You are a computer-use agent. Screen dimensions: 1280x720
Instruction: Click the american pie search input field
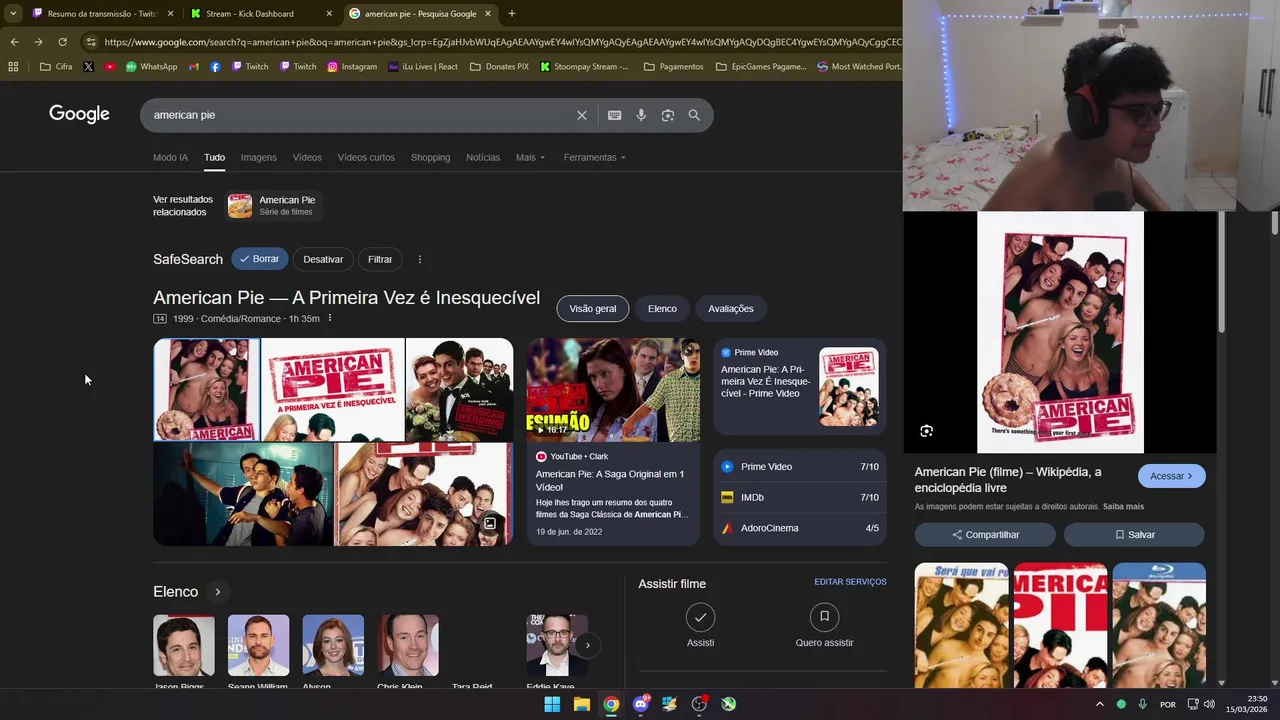(x=358, y=115)
